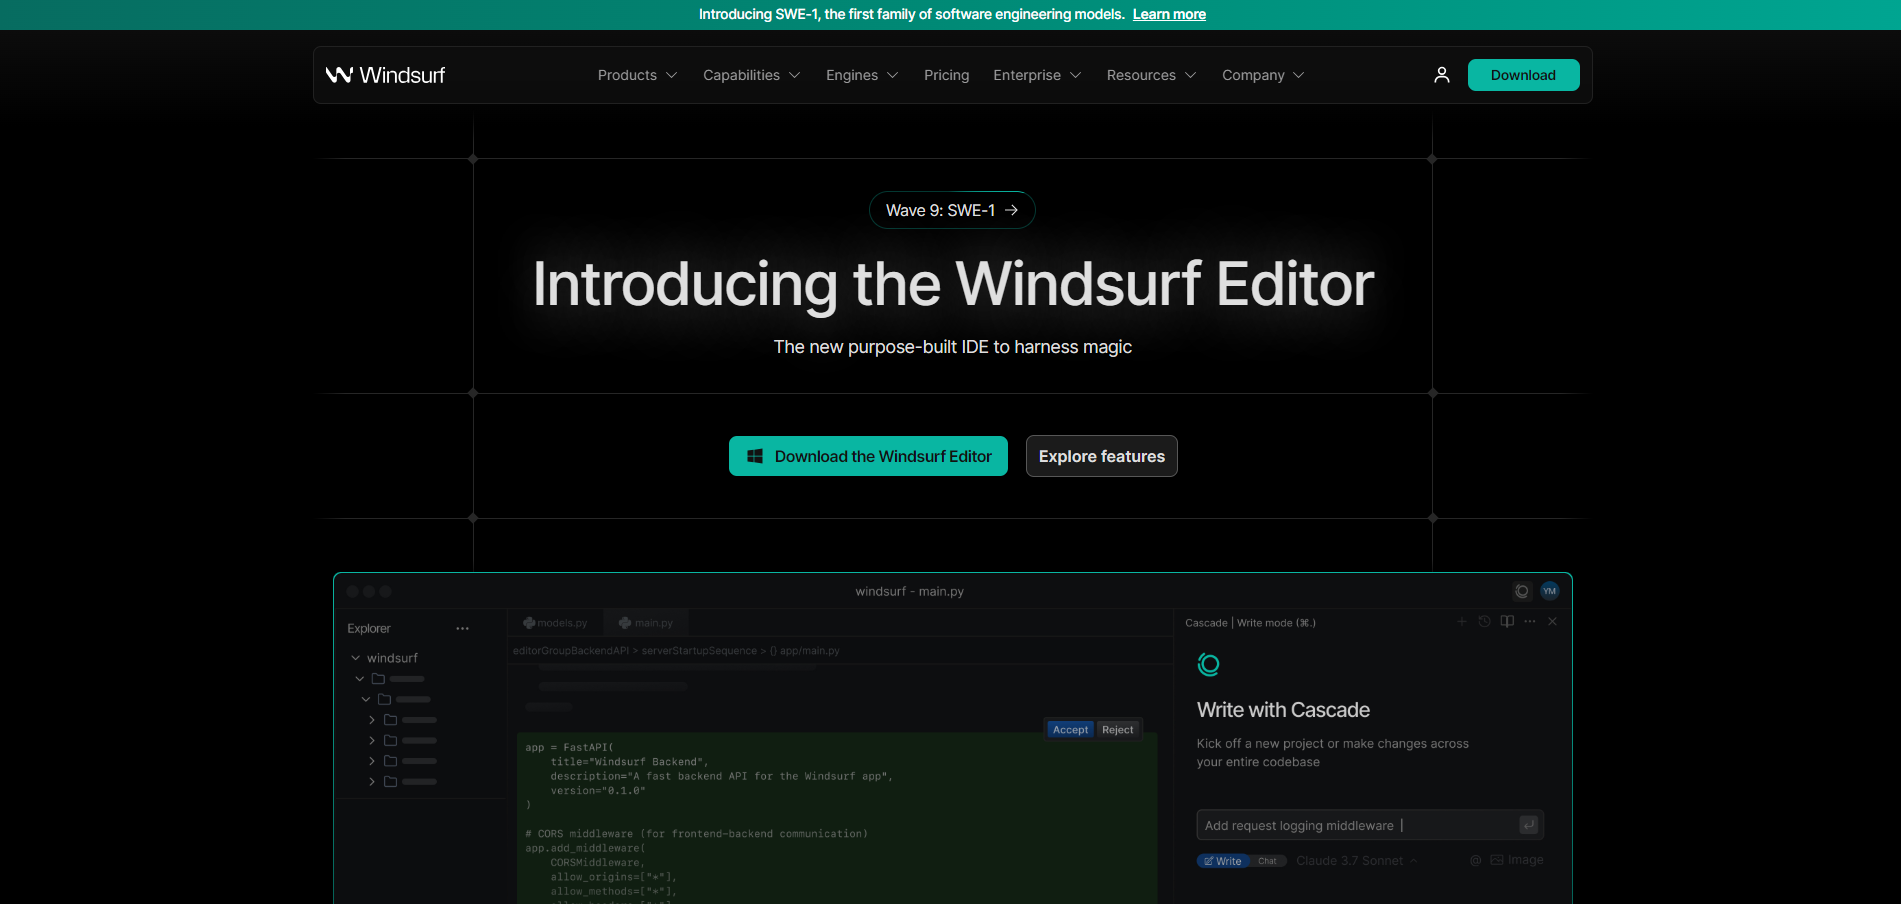
Task: Click Download the Windsurf Editor button
Action: 868,456
